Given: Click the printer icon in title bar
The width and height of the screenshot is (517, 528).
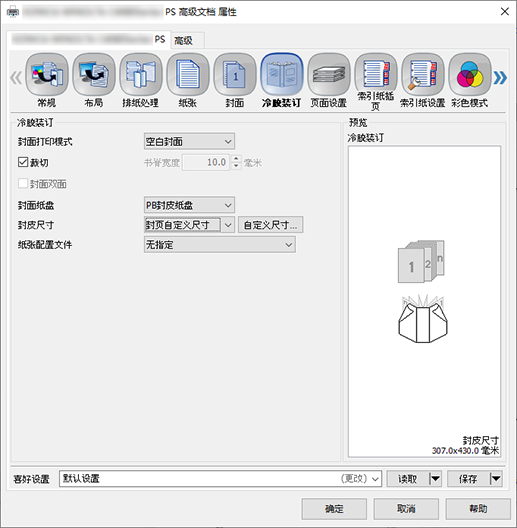Looking at the screenshot, I should pyautogui.click(x=13, y=12).
